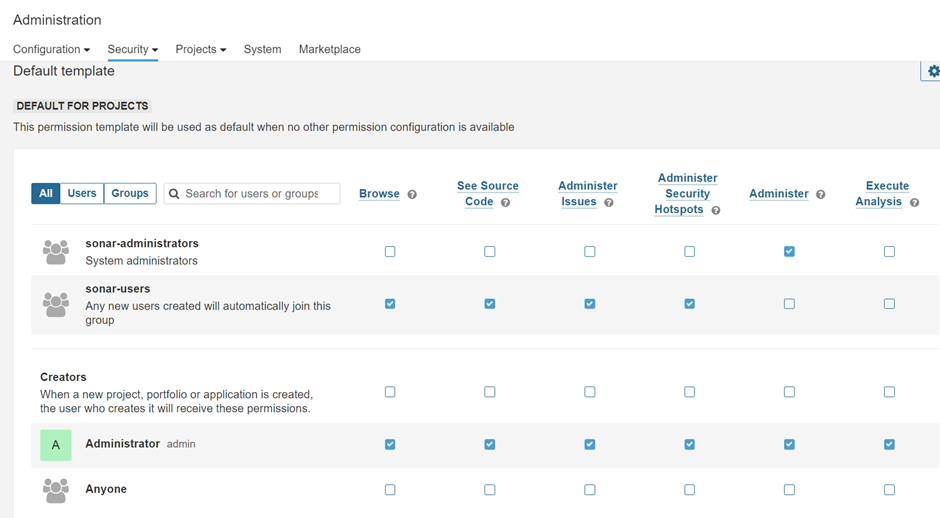Click the help icon beside See Source Code

[506, 203]
